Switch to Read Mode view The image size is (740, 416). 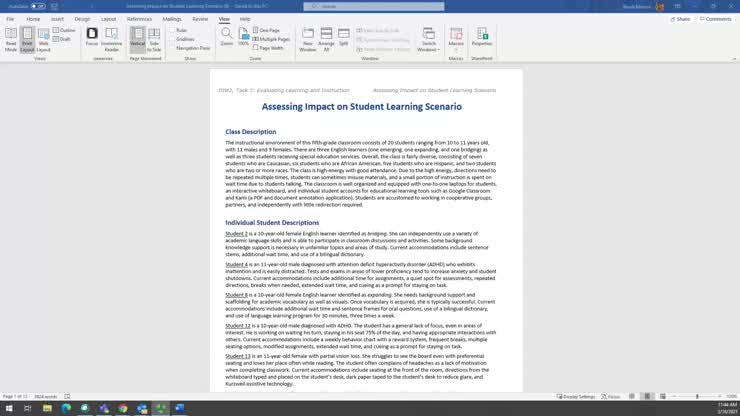click(x=11, y=39)
